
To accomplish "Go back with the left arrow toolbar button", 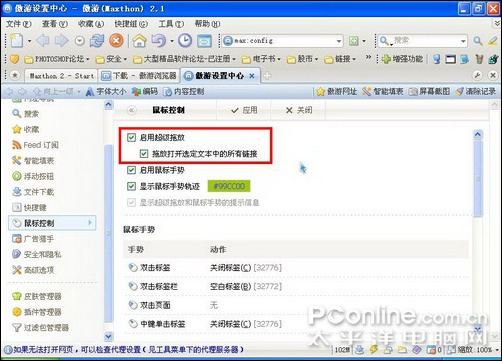I will pyautogui.click(x=42, y=41).
